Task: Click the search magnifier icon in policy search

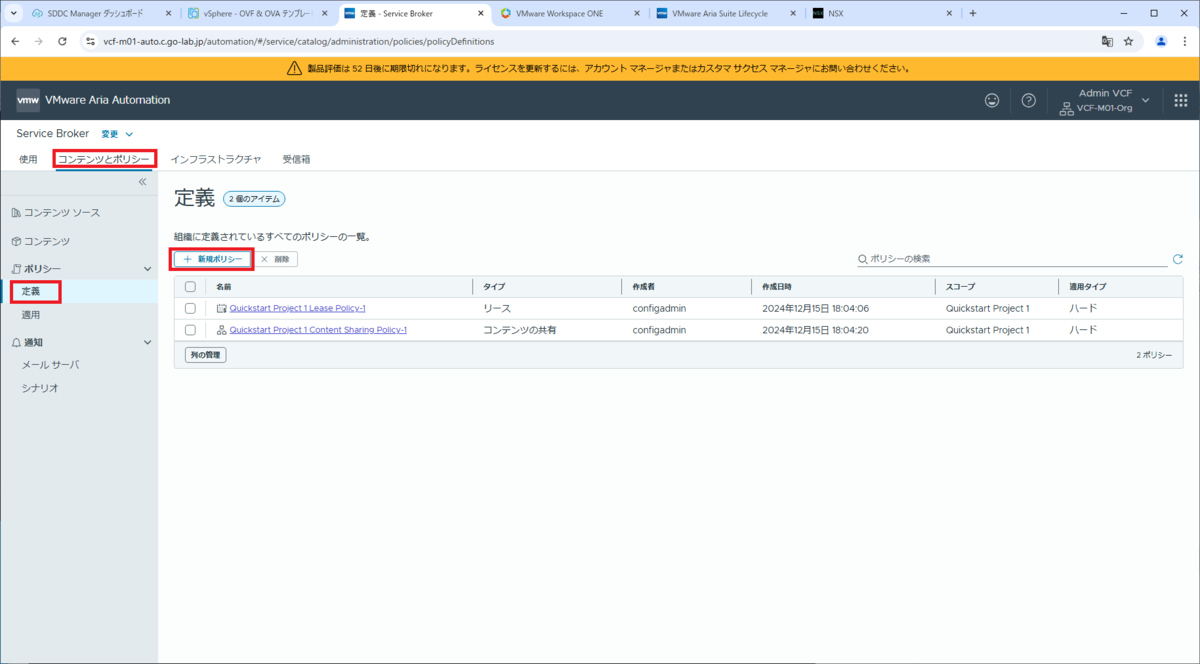Action: click(x=863, y=259)
